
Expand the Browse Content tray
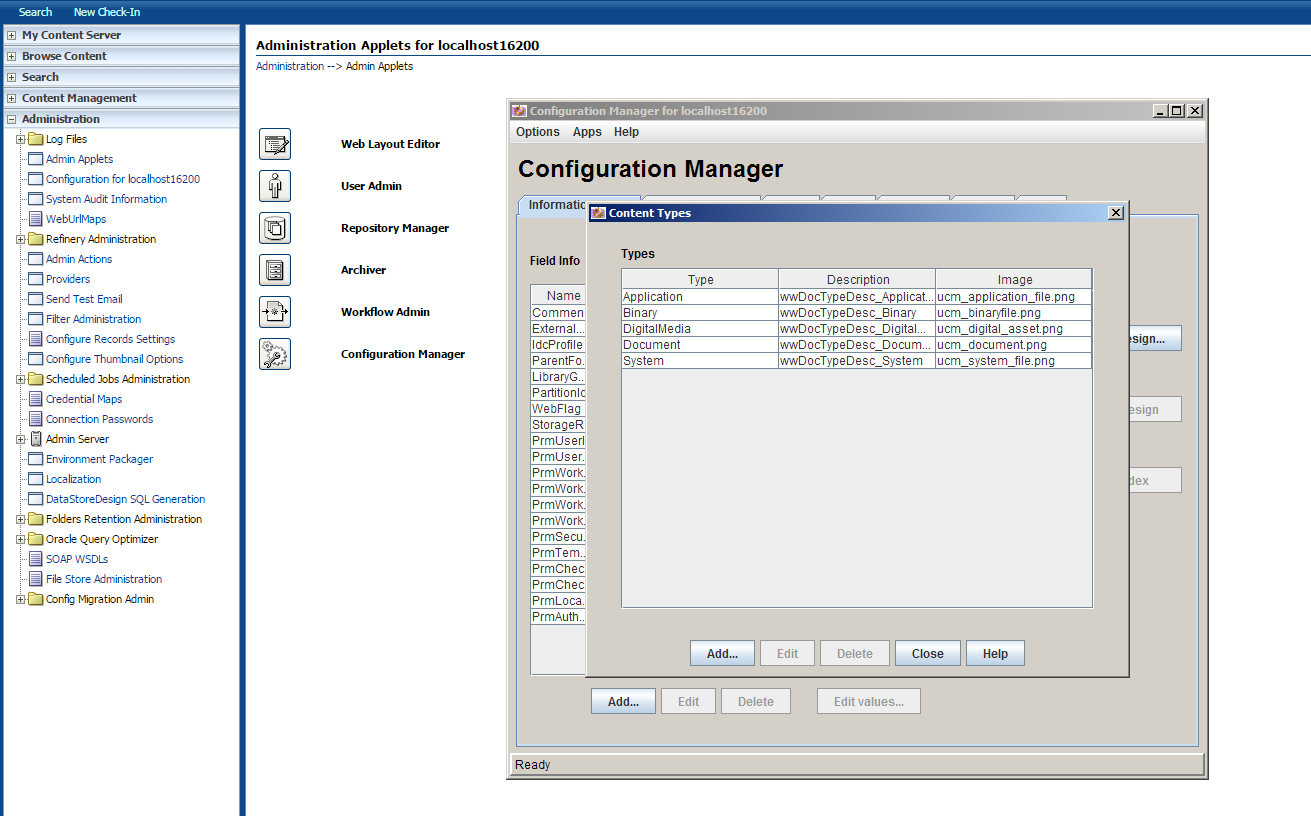[x=11, y=56]
